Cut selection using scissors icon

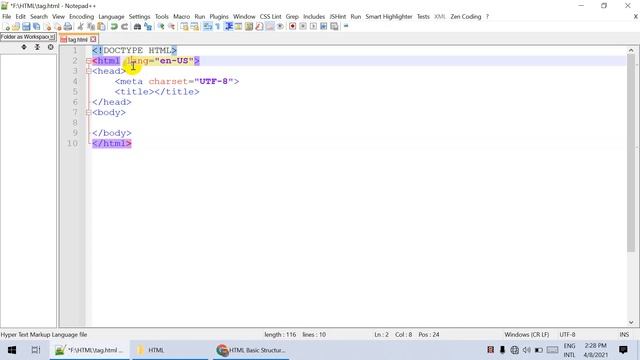pos(80,27)
